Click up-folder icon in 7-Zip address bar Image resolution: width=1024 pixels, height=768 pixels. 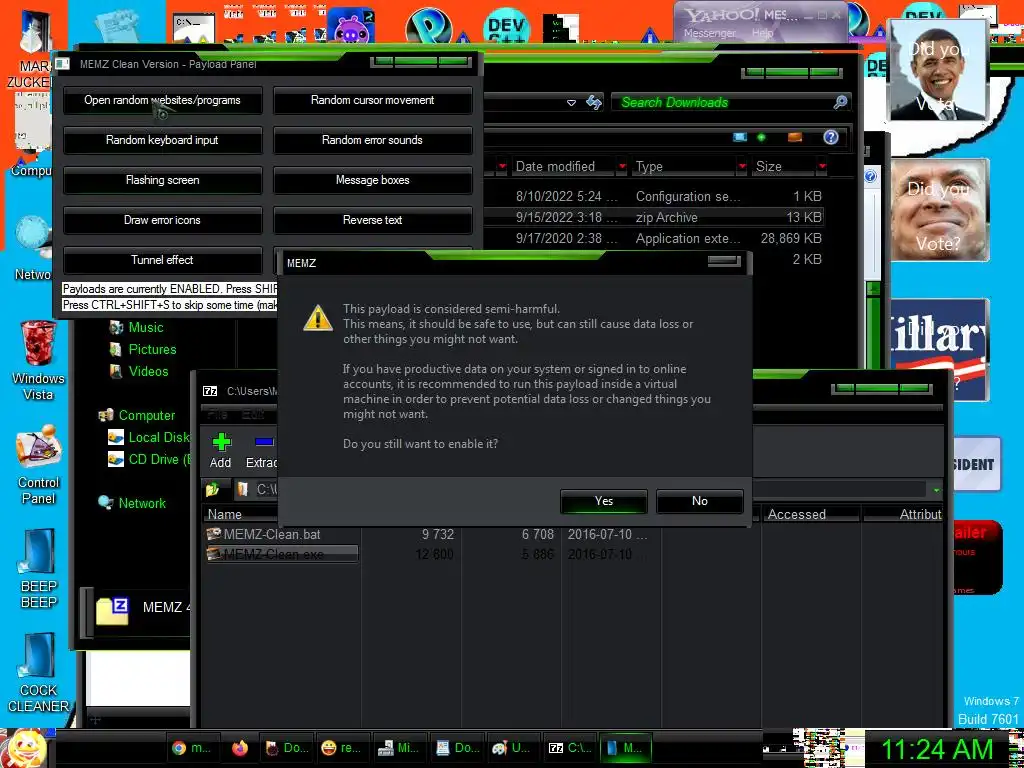[212, 489]
